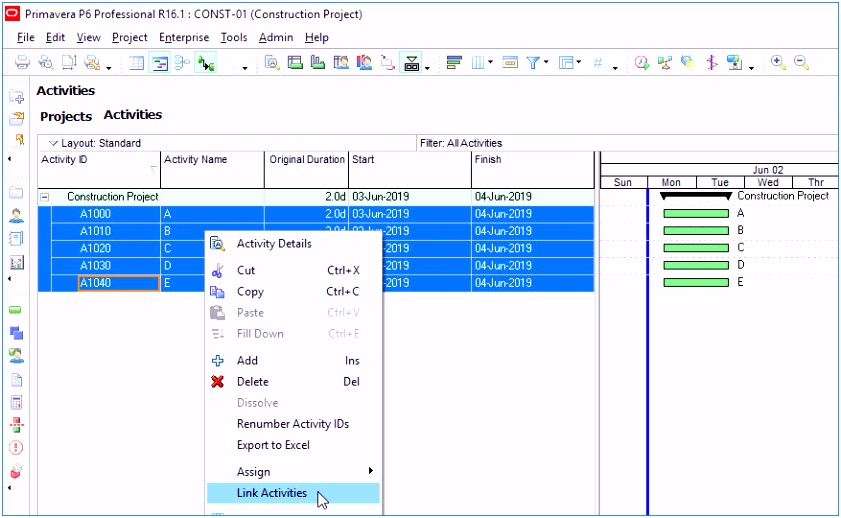Screen dimensions: 841x518
Task: Open the Bars formatting icon
Action: pos(454,63)
